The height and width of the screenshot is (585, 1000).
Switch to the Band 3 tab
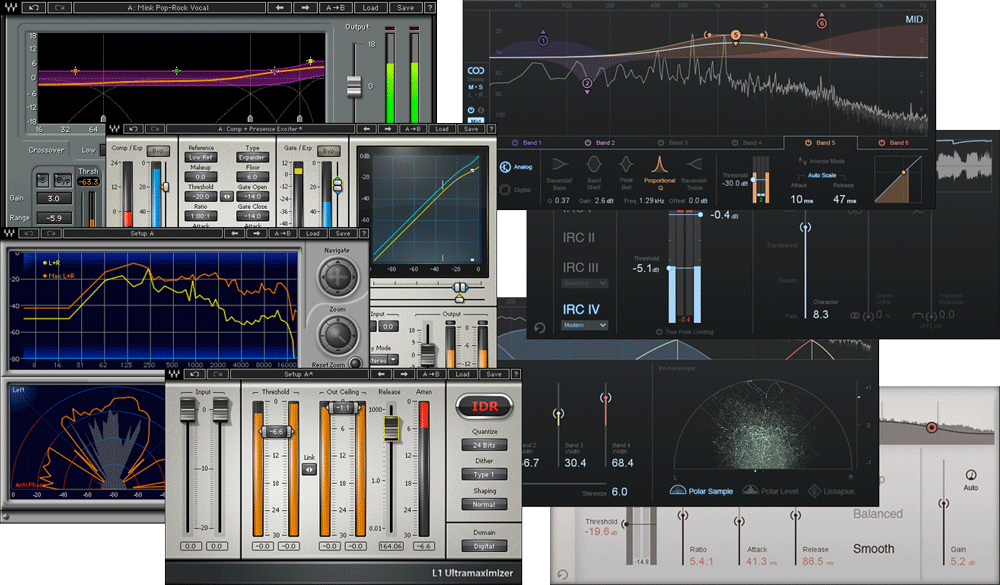point(673,143)
